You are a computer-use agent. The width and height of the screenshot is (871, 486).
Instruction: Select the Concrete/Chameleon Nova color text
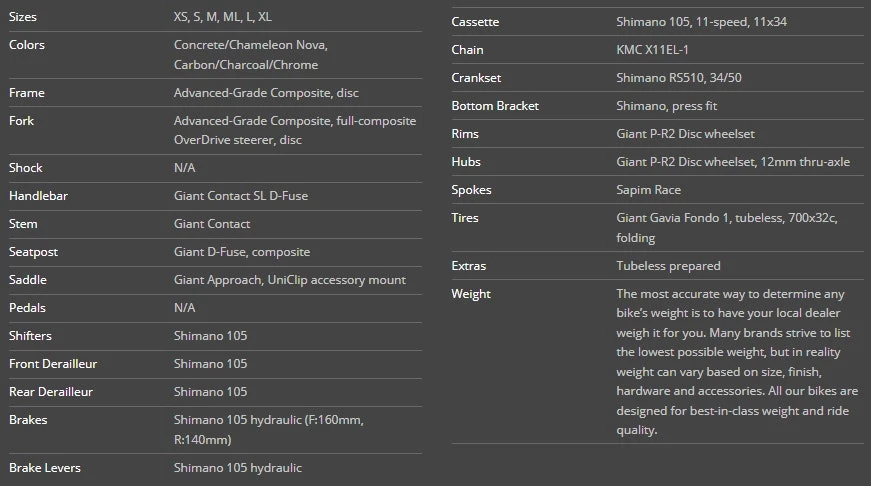pos(250,45)
